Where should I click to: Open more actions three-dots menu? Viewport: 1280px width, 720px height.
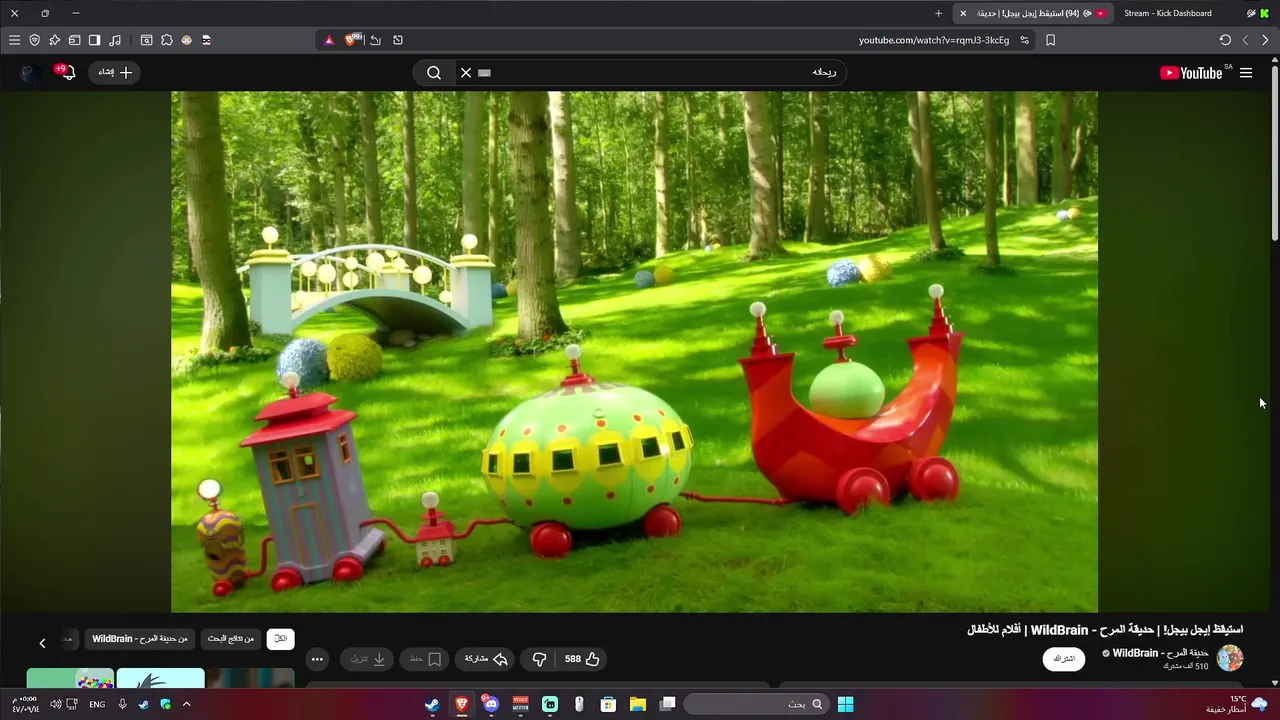point(317,659)
